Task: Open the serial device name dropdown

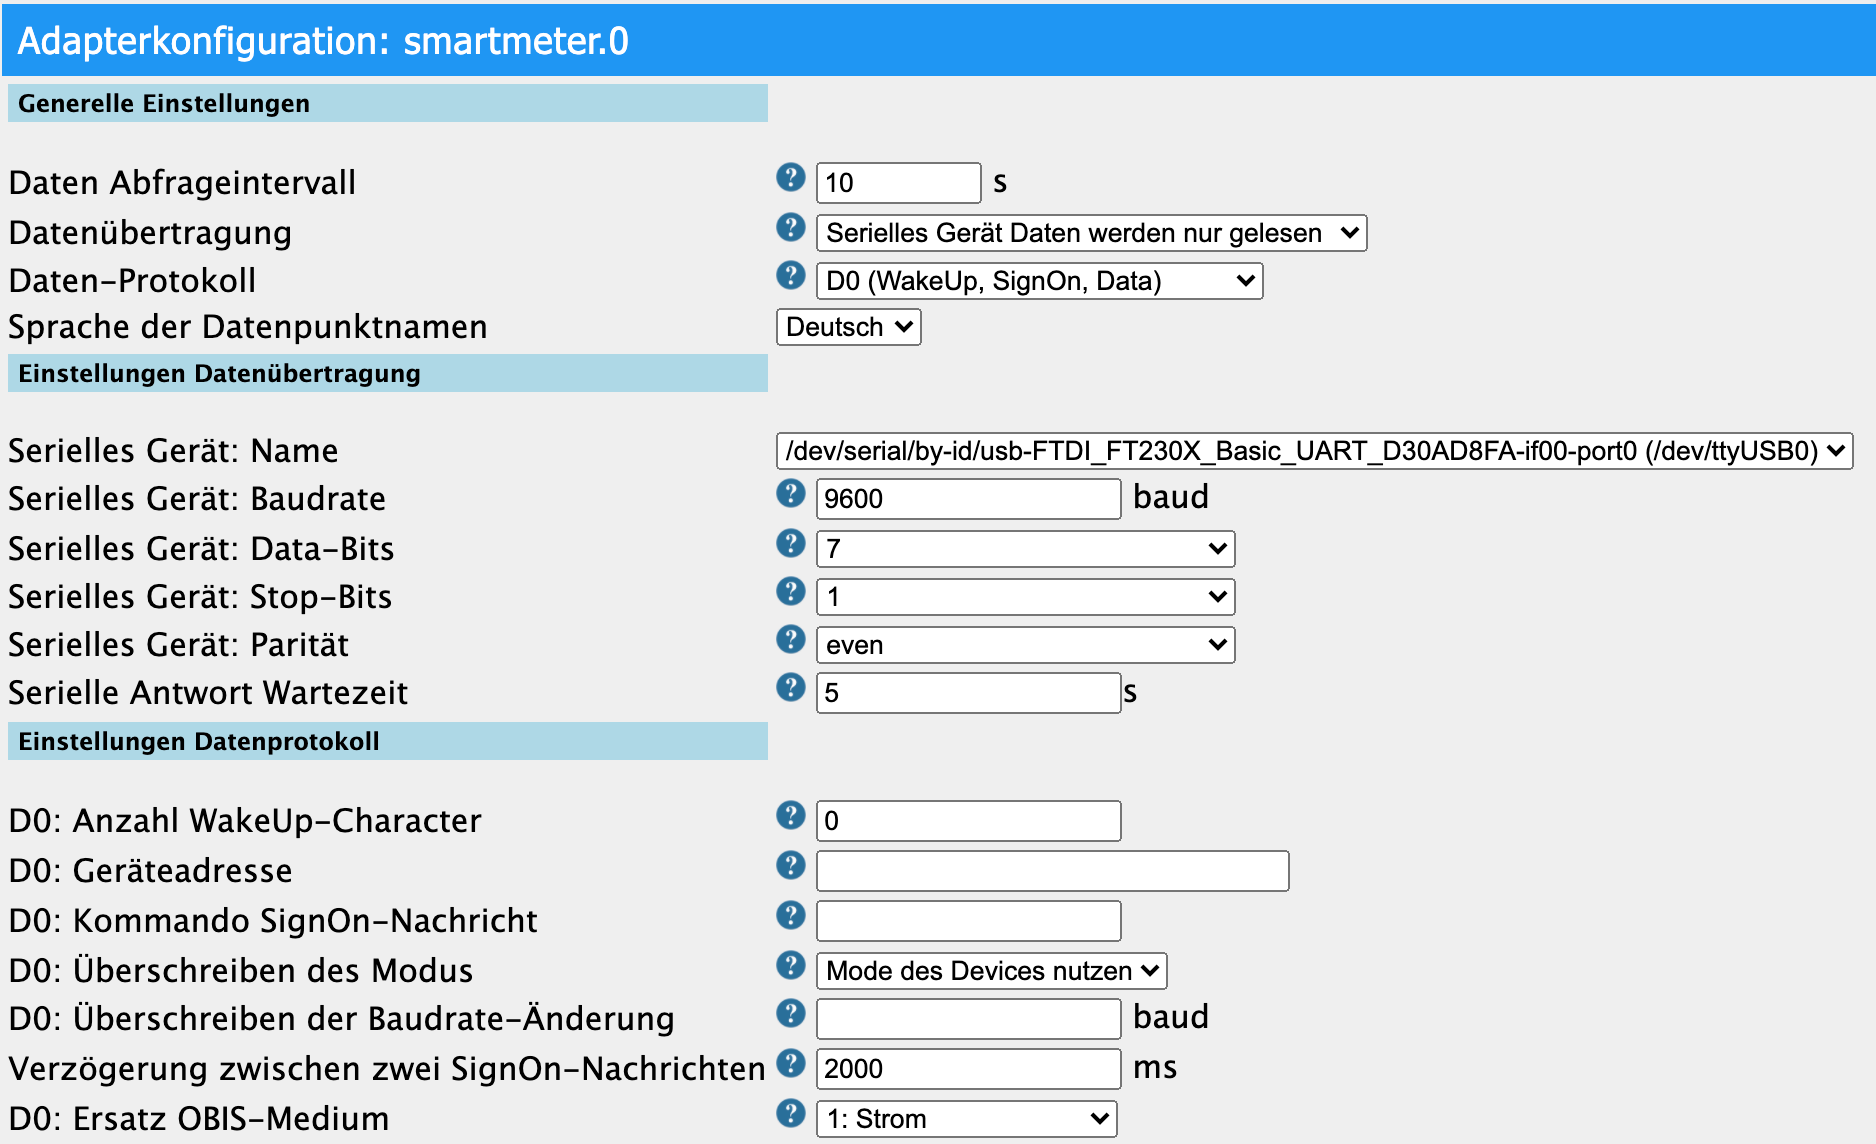Action: pyautogui.click(x=1314, y=451)
